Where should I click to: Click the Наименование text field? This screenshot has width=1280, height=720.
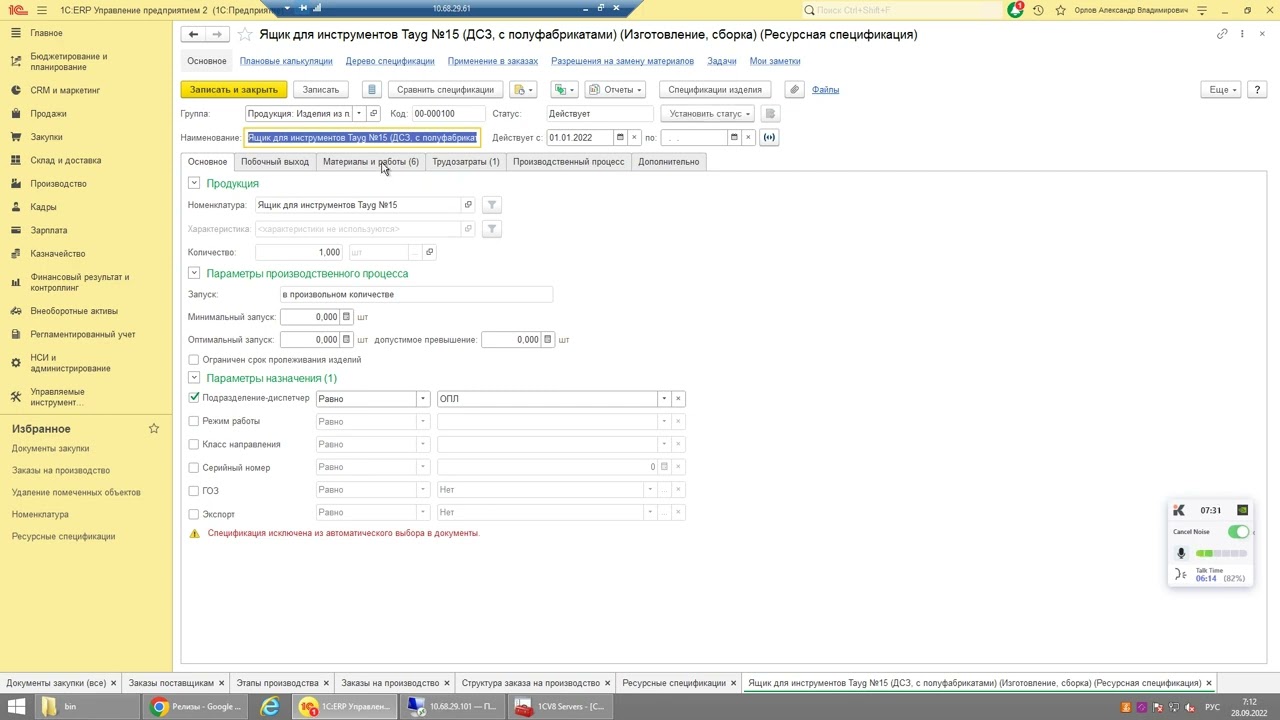pos(362,138)
